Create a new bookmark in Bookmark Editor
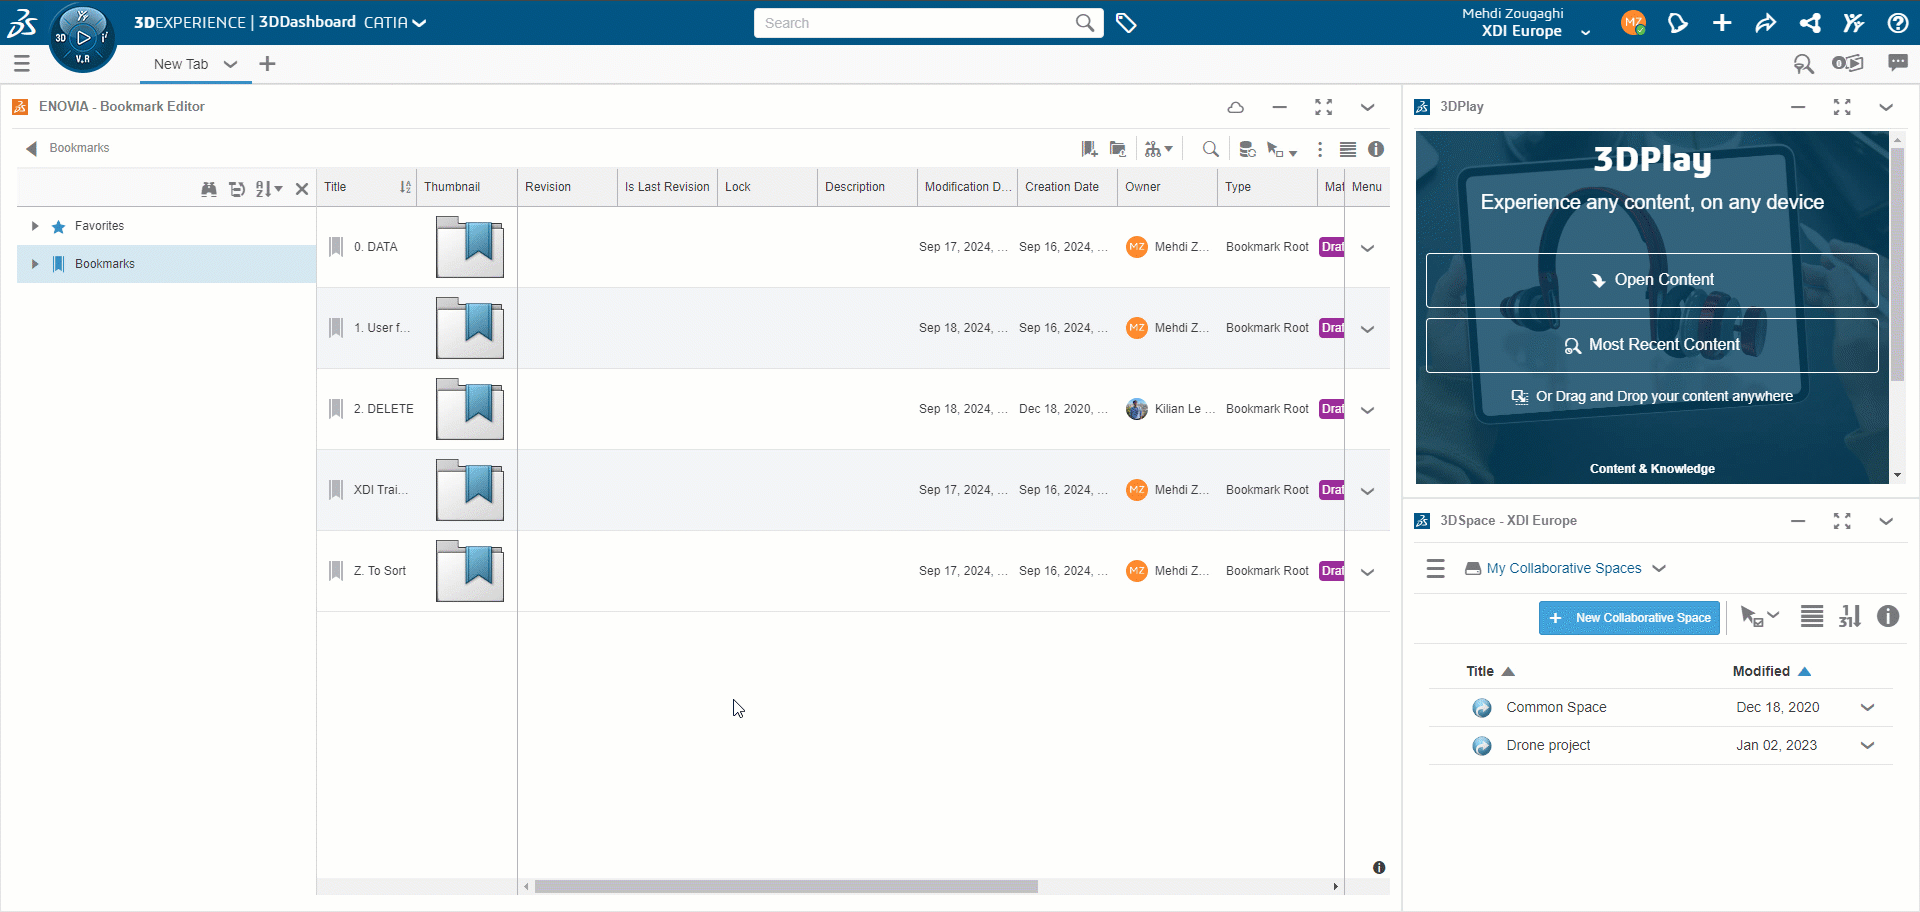The image size is (1920, 912). coord(1089,148)
